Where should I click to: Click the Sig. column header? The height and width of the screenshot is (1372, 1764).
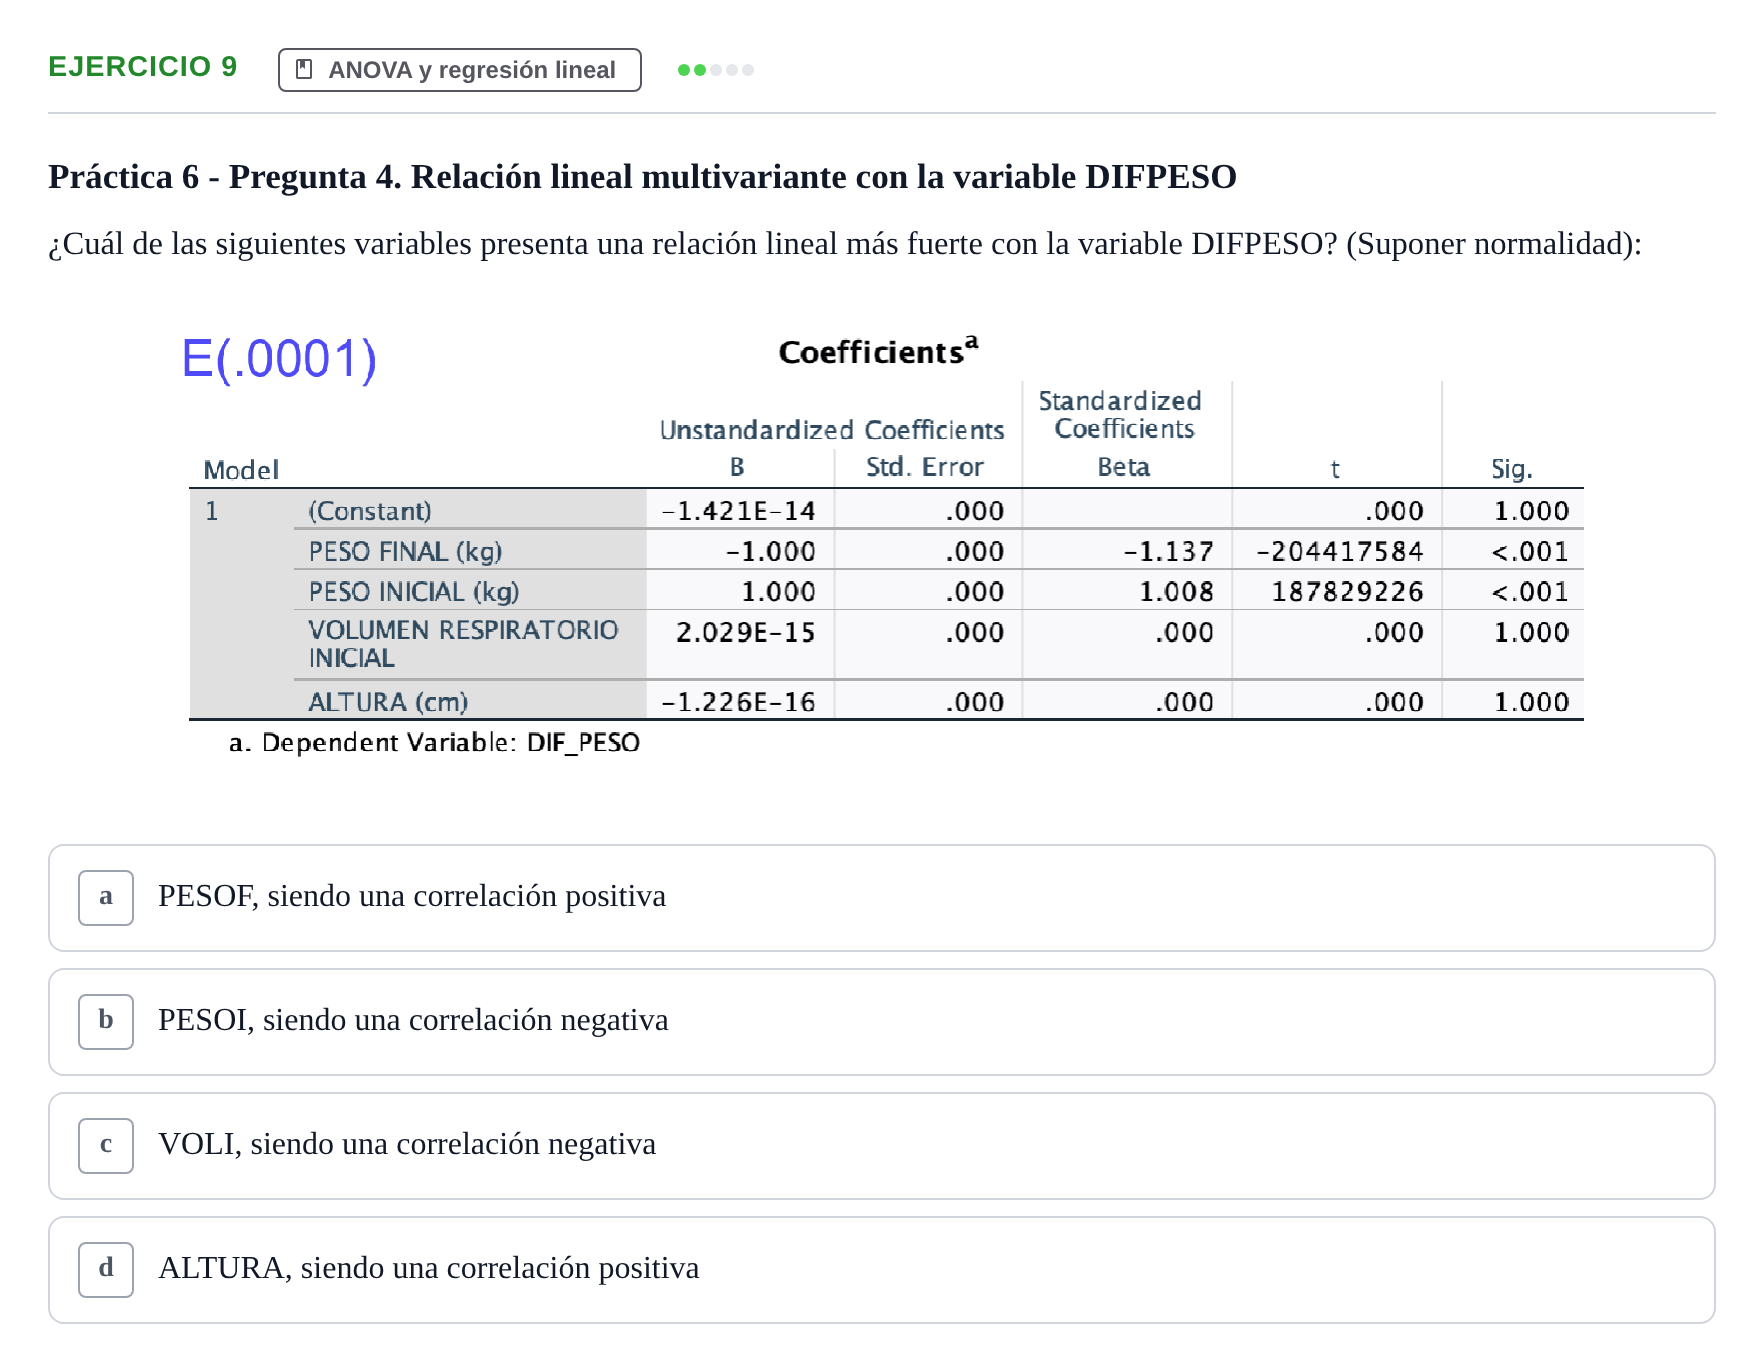click(1511, 469)
